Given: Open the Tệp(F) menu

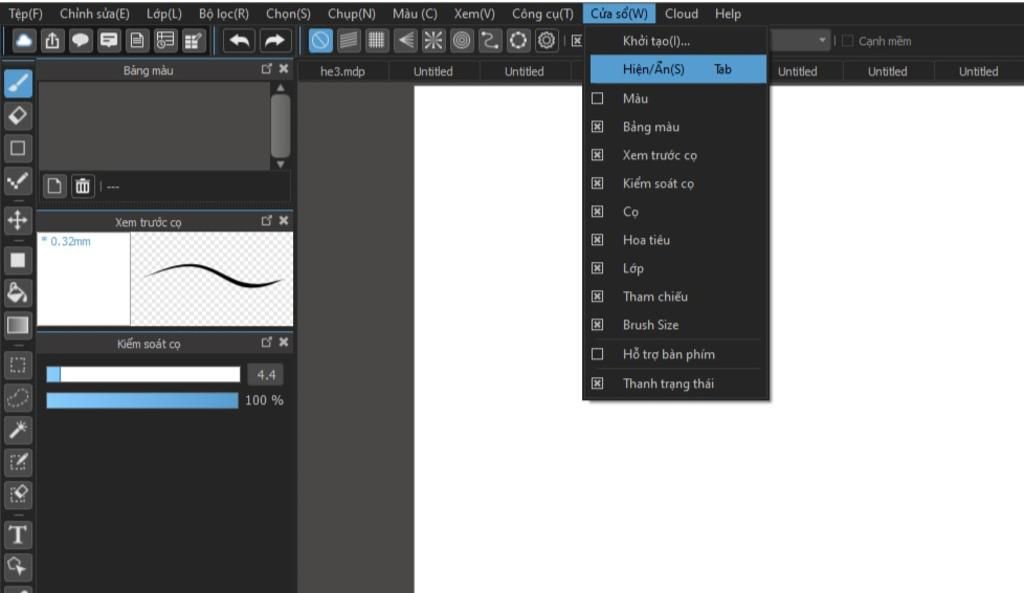Looking at the screenshot, I should pos(25,14).
